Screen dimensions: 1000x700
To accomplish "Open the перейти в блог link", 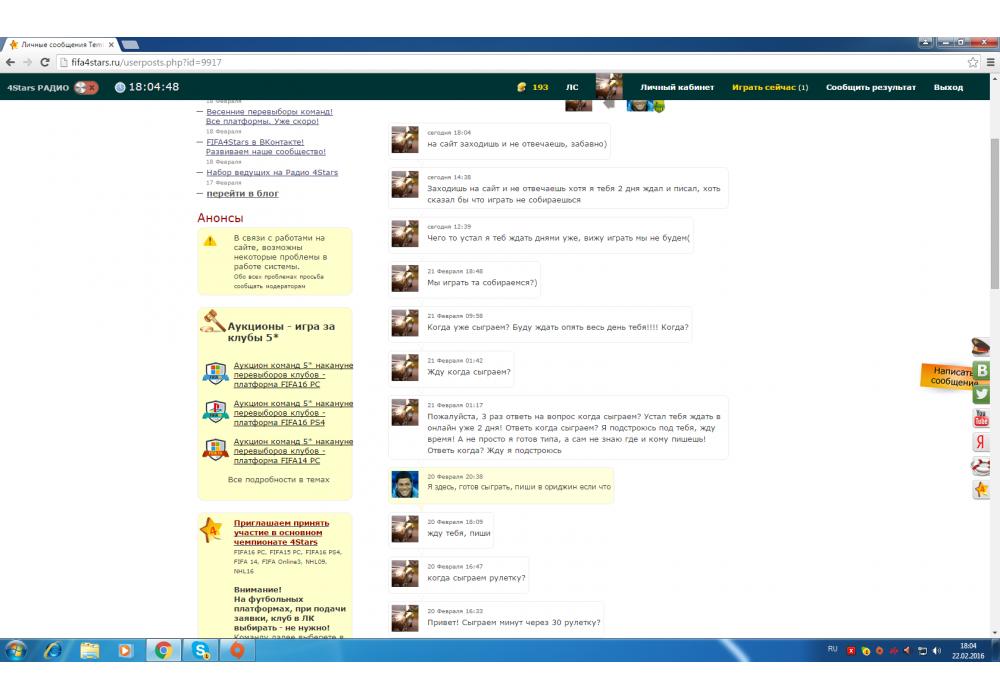I will coord(243,193).
